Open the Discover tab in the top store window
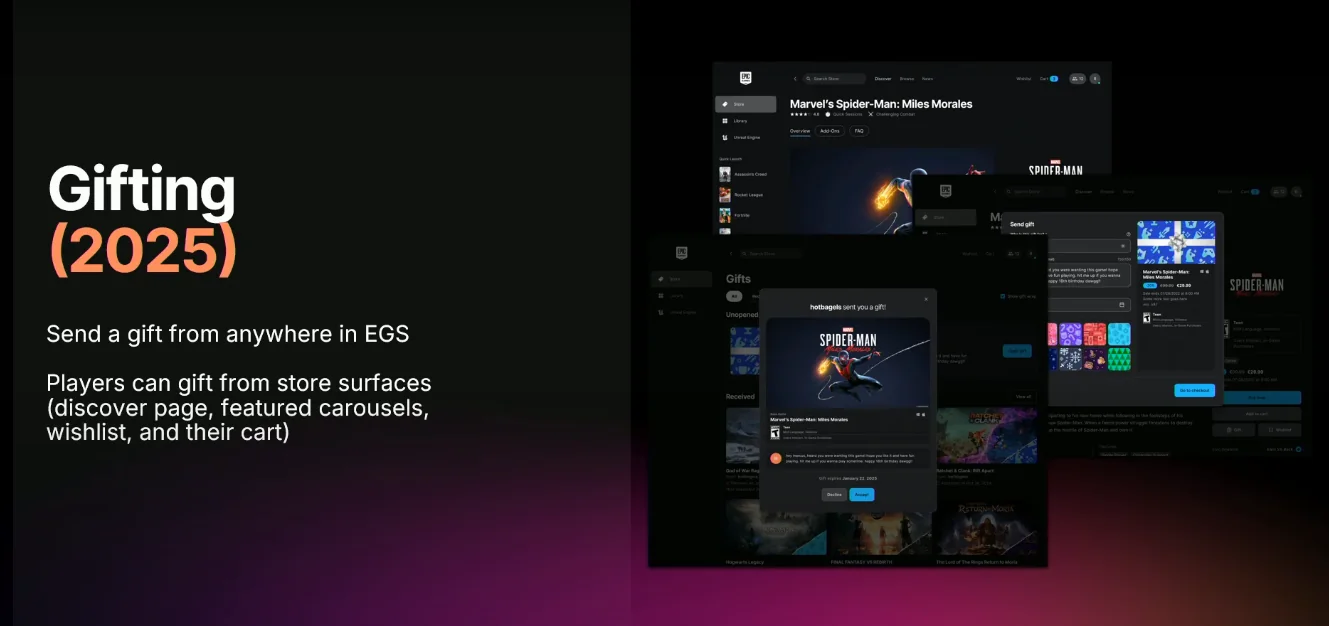1329x626 pixels. click(x=883, y=78)
